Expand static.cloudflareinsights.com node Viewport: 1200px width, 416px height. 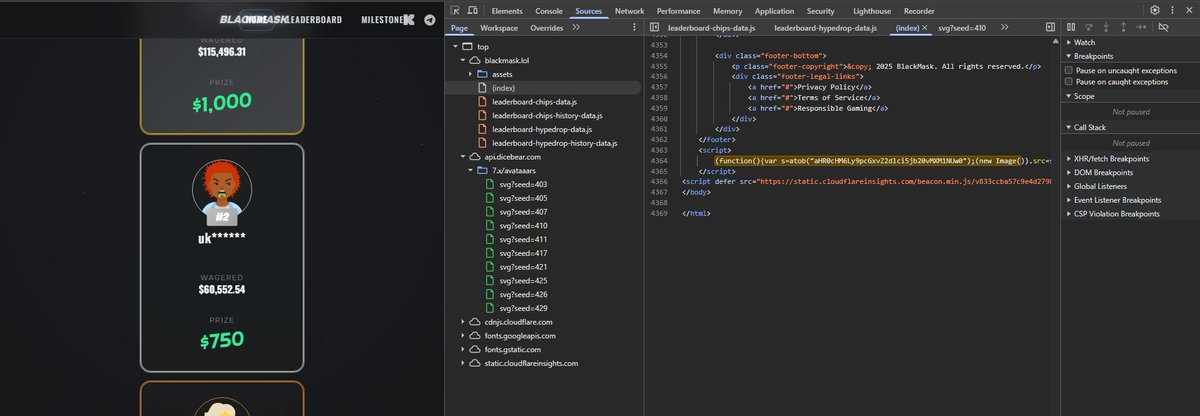click(462, 363)
